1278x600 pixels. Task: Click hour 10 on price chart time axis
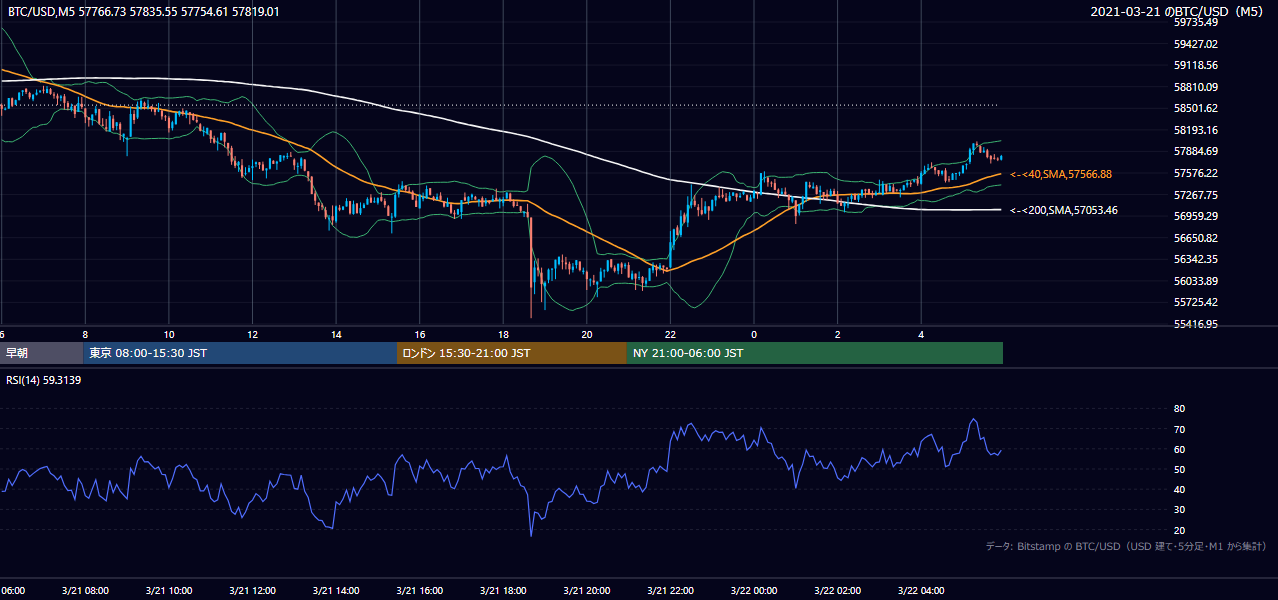pyautogui.click(x=169, y=334)
